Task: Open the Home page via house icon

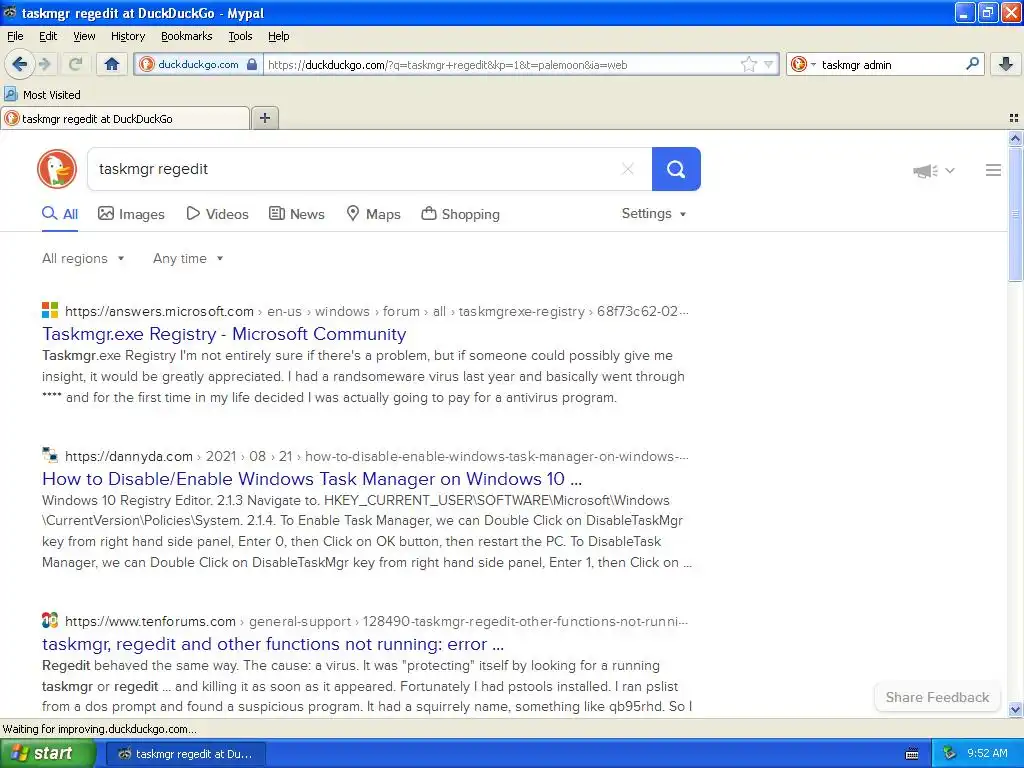Action: click(112, 64)
